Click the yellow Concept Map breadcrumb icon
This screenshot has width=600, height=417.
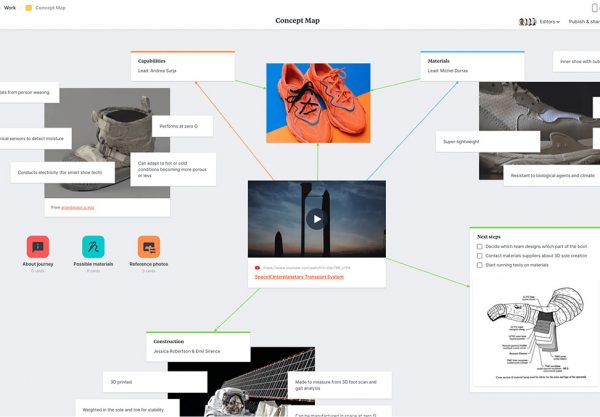(28, 8)
